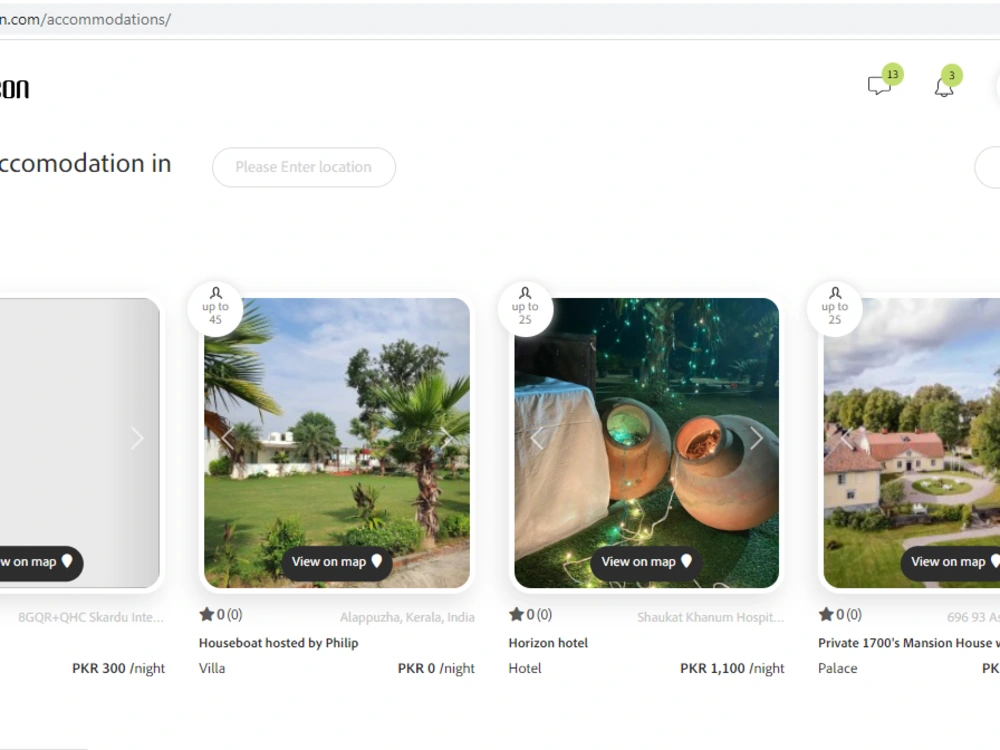Open Private 1700's Mansion House listing title
The height and width of the screenshot is (750, 1000).
click(x=909, y=643)
